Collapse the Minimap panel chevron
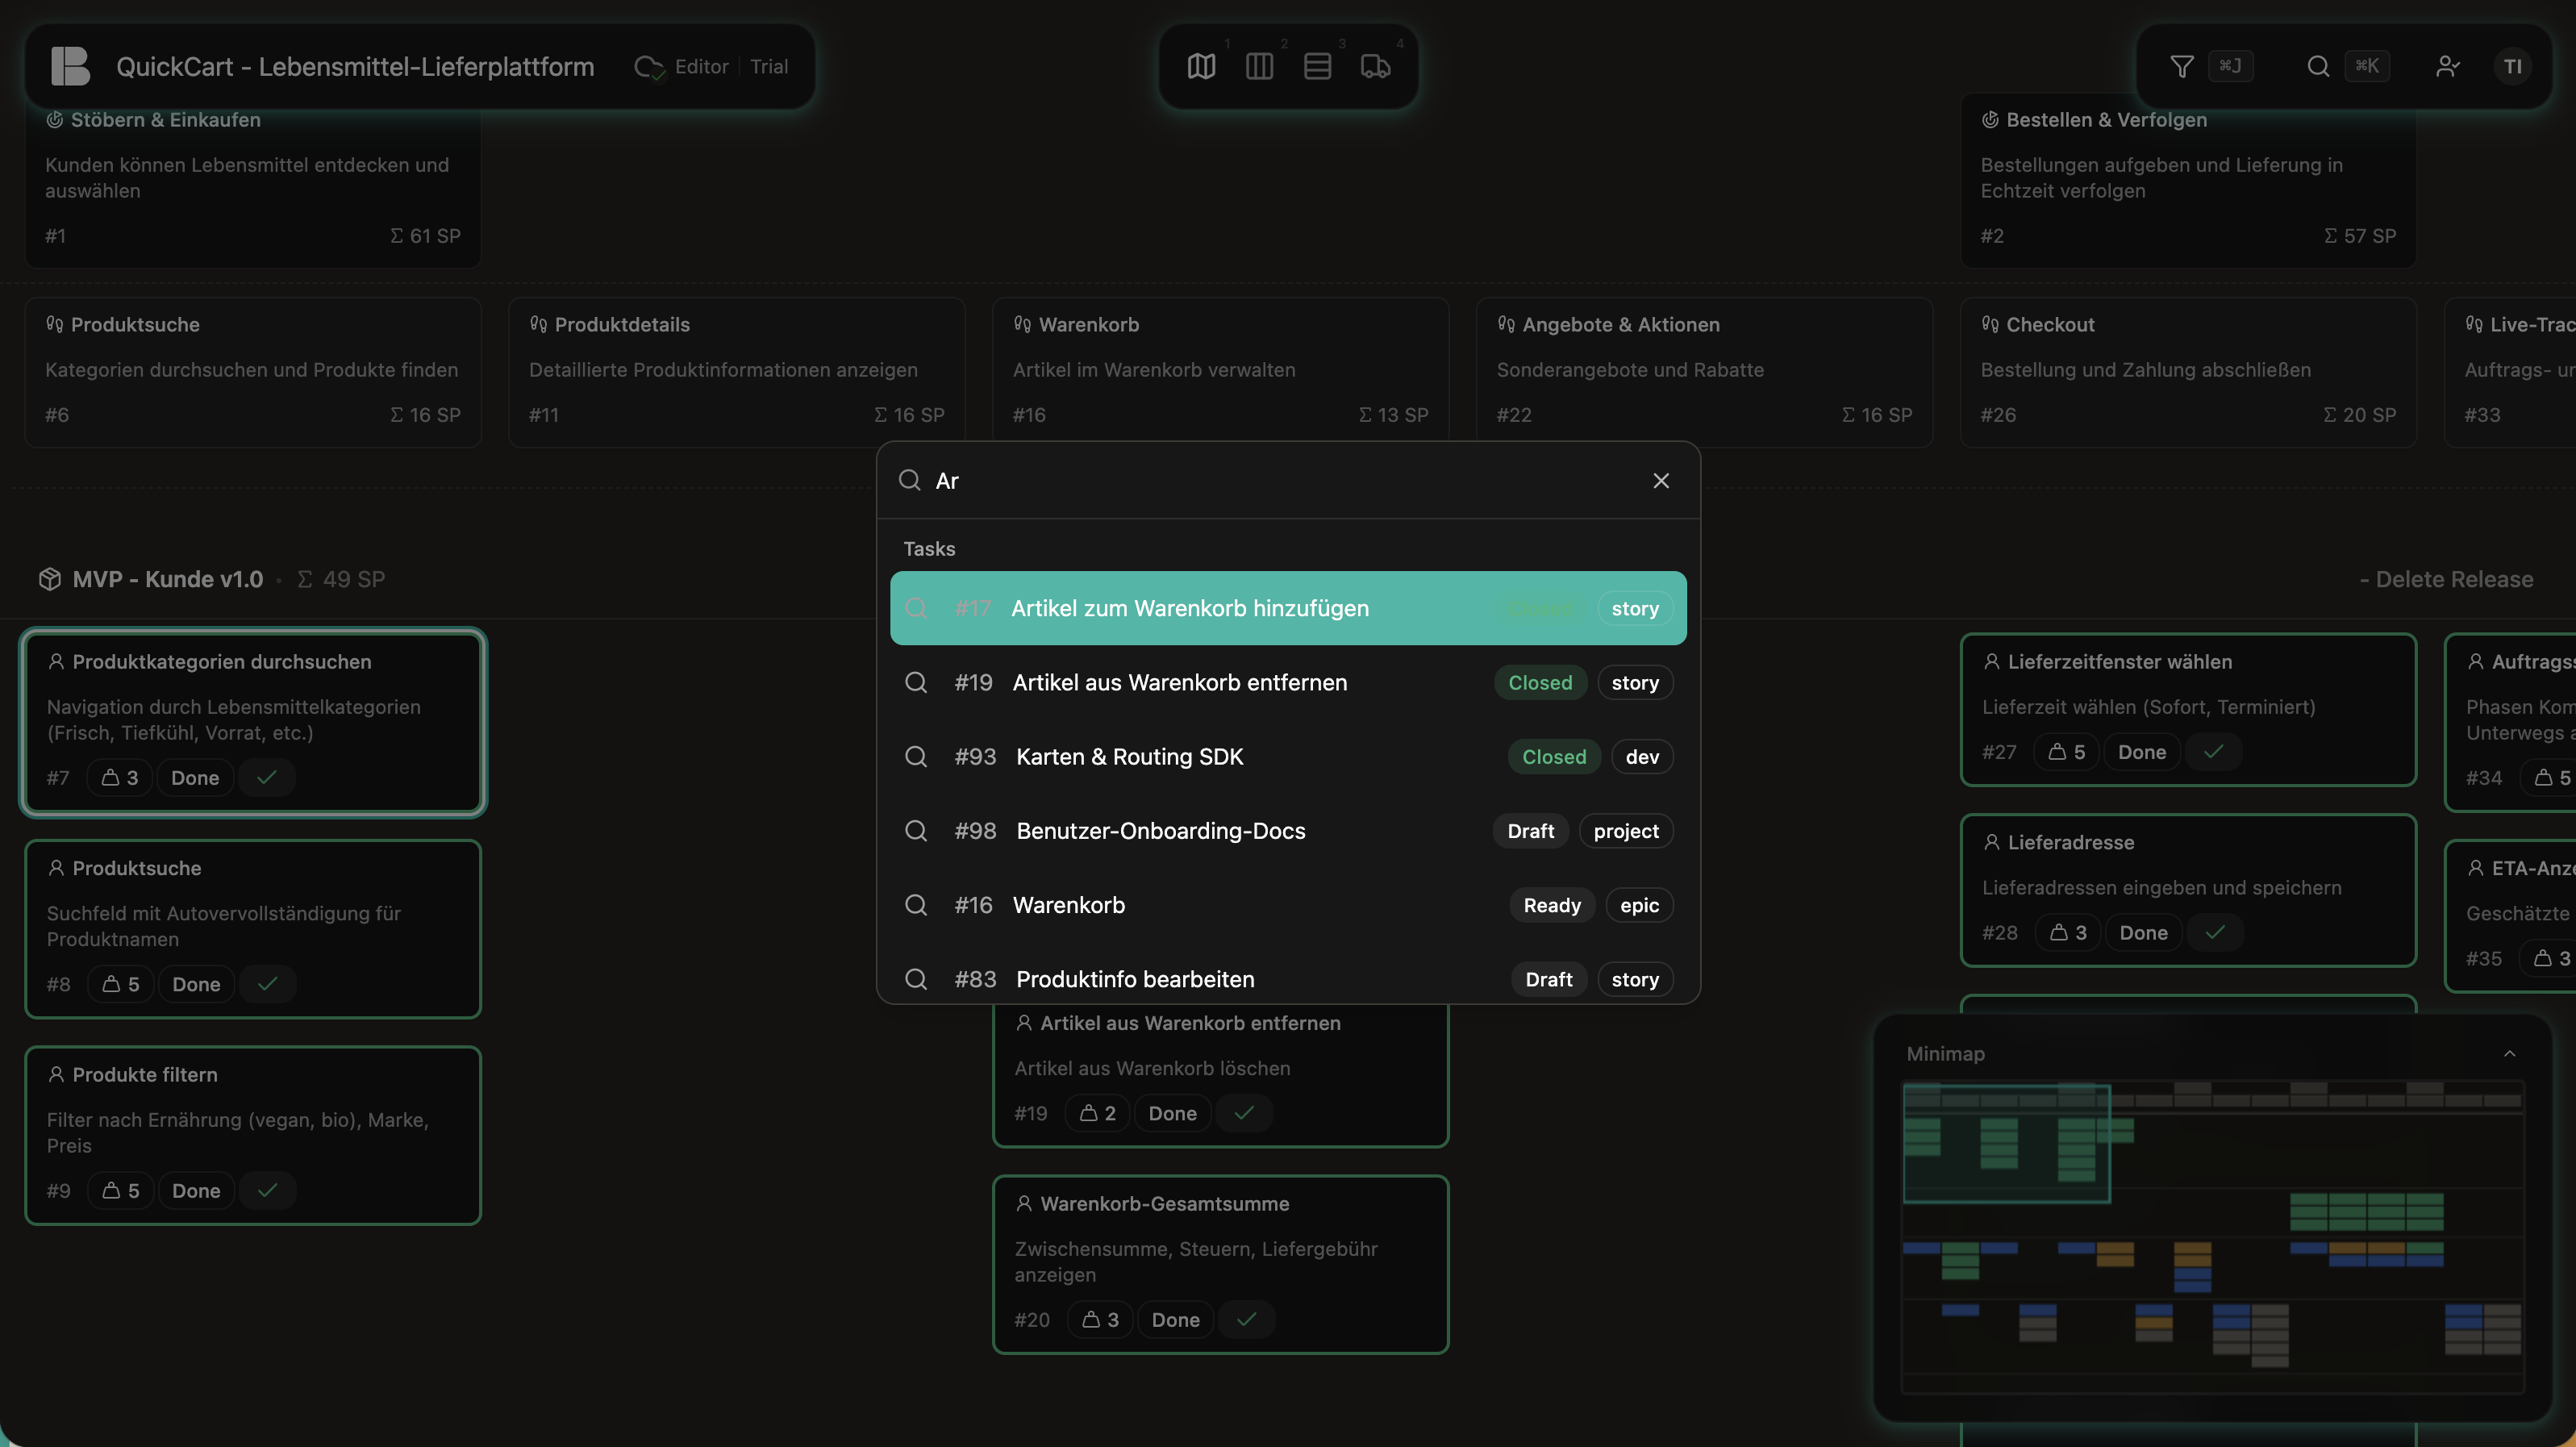Viewport: 2576px width, 1447px height. 2509,1053
